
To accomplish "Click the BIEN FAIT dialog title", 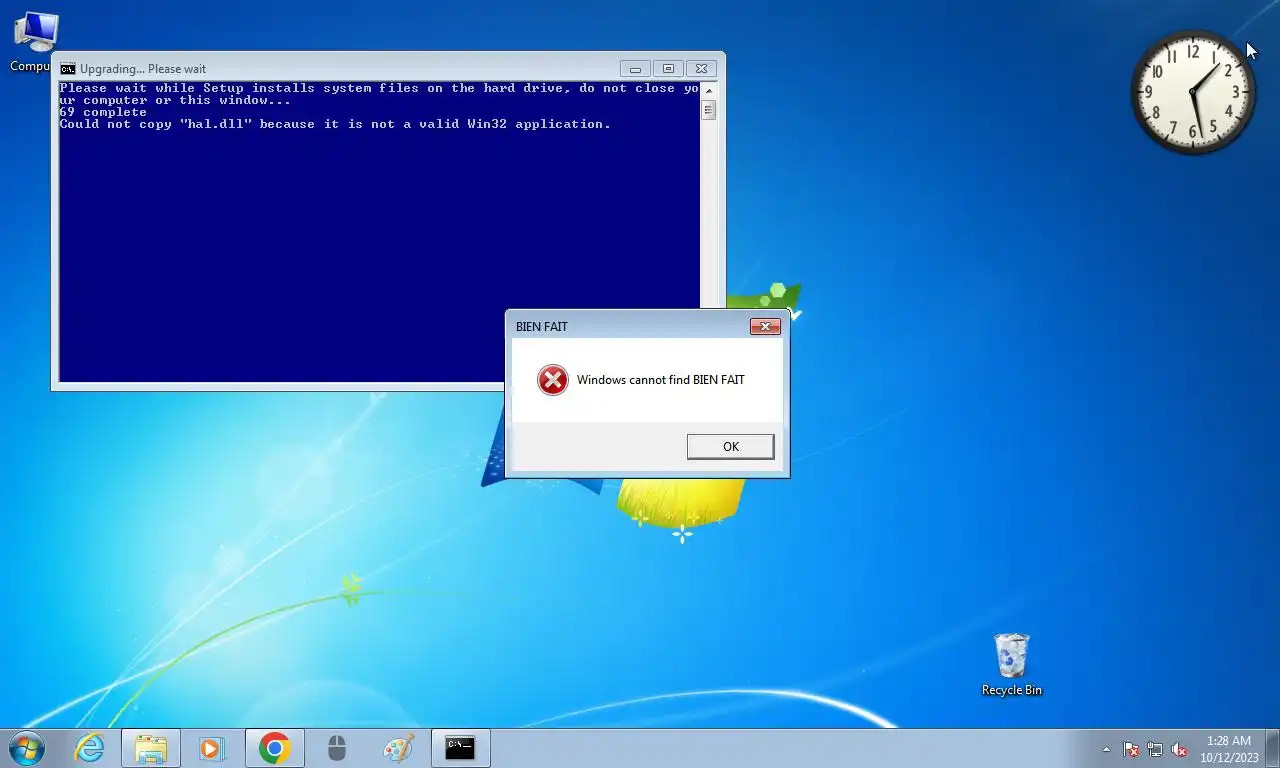I will tap(542, 327).
